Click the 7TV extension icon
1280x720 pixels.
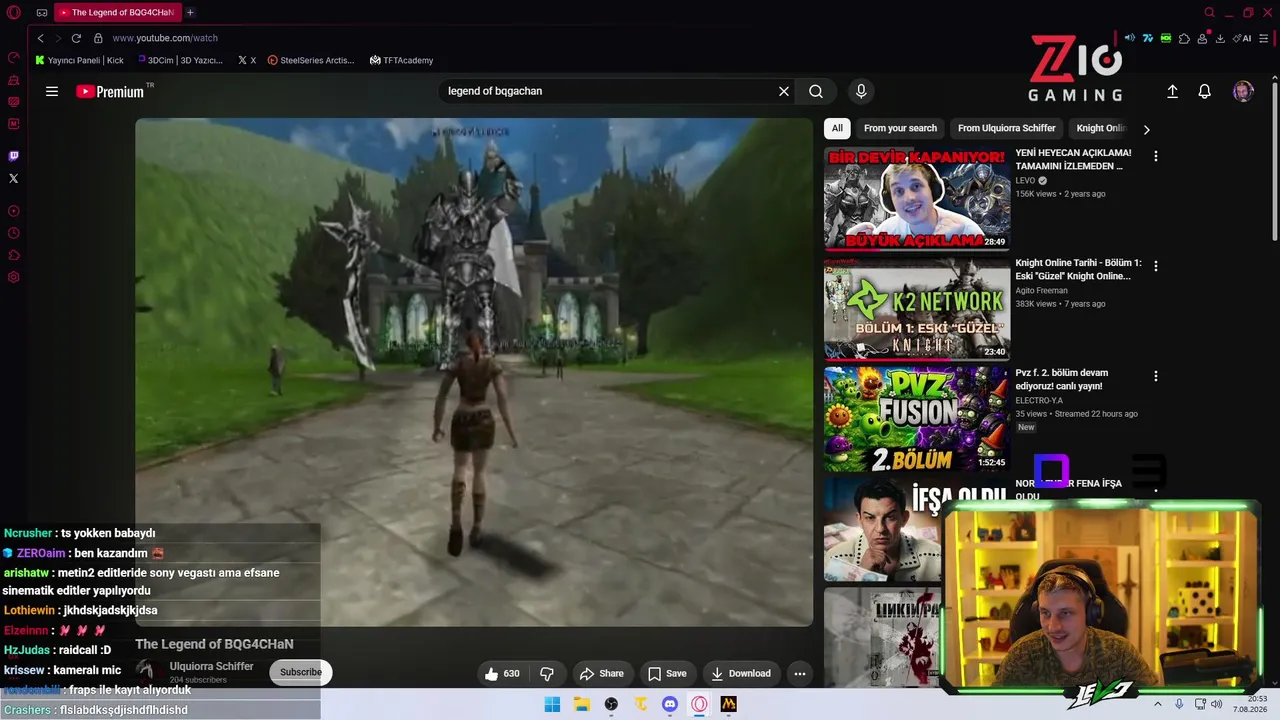[1148, 38]
